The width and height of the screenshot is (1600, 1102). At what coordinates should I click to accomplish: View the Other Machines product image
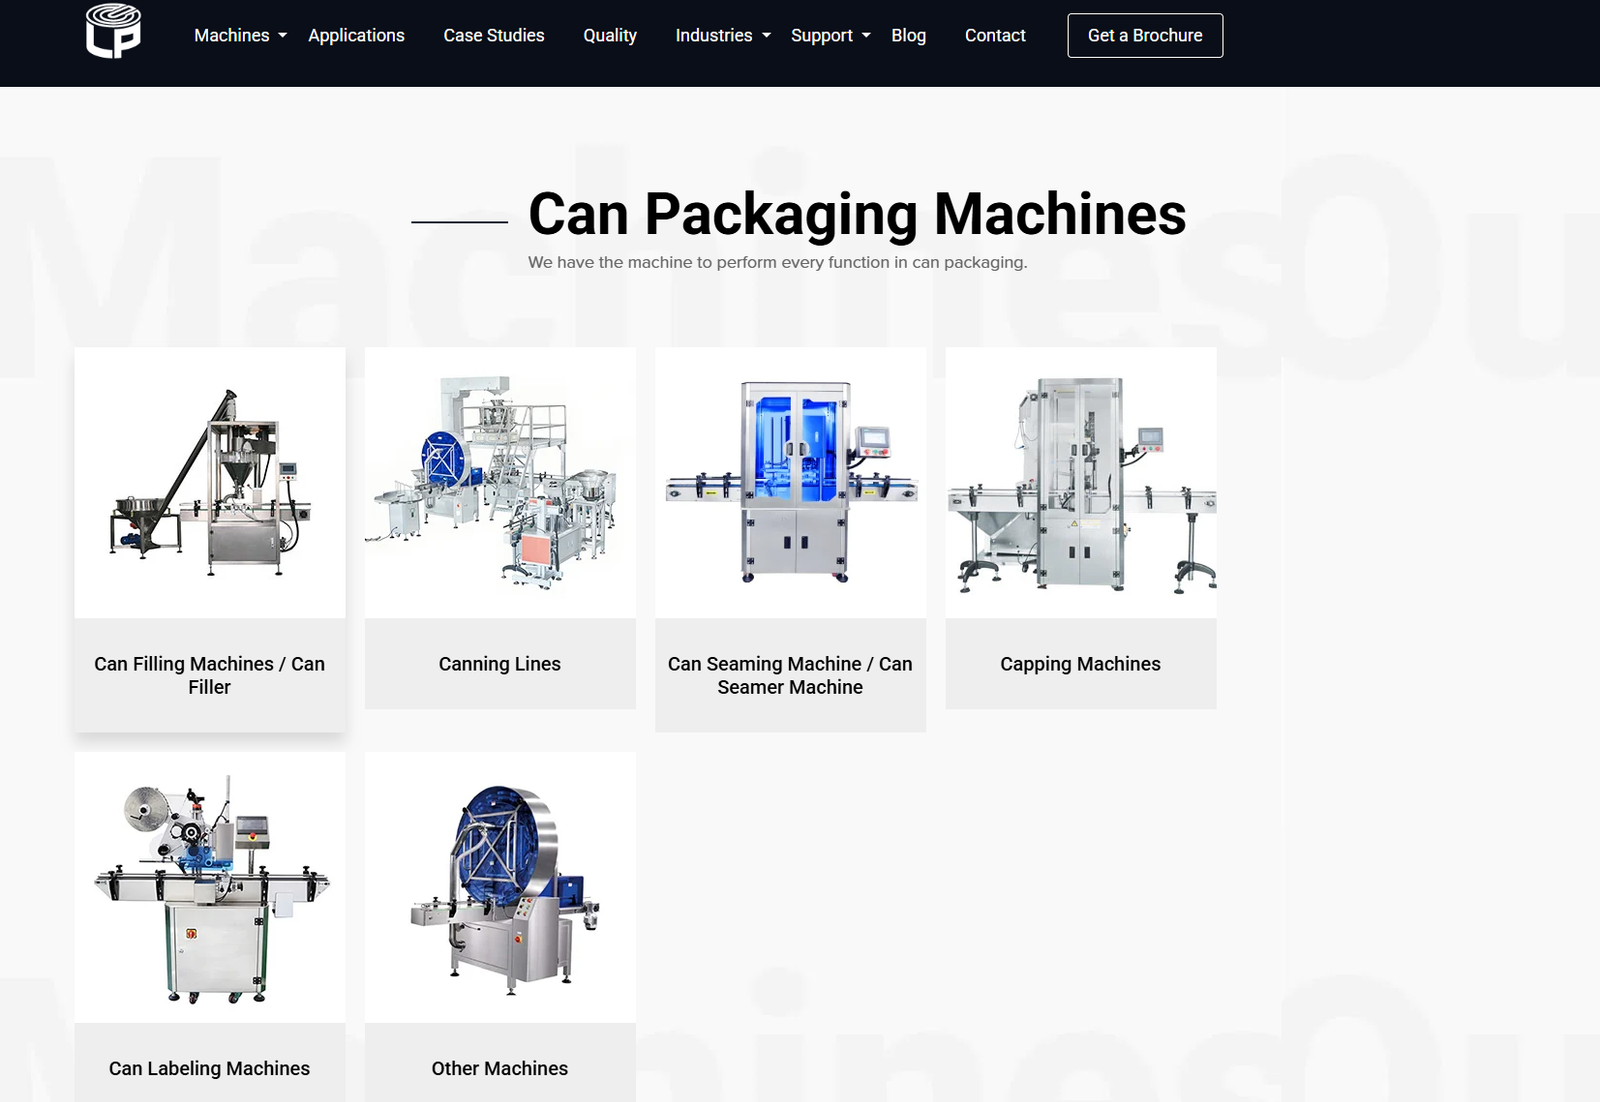click(500, 887)
